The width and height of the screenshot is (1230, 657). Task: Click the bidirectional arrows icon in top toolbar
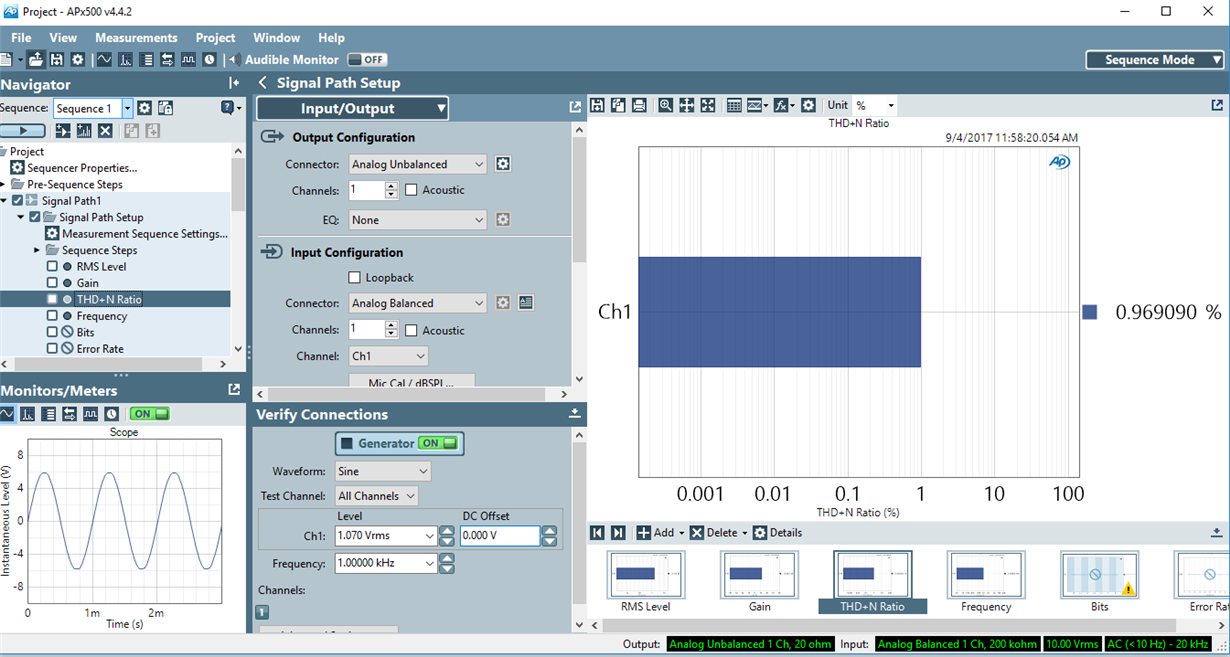167,60
